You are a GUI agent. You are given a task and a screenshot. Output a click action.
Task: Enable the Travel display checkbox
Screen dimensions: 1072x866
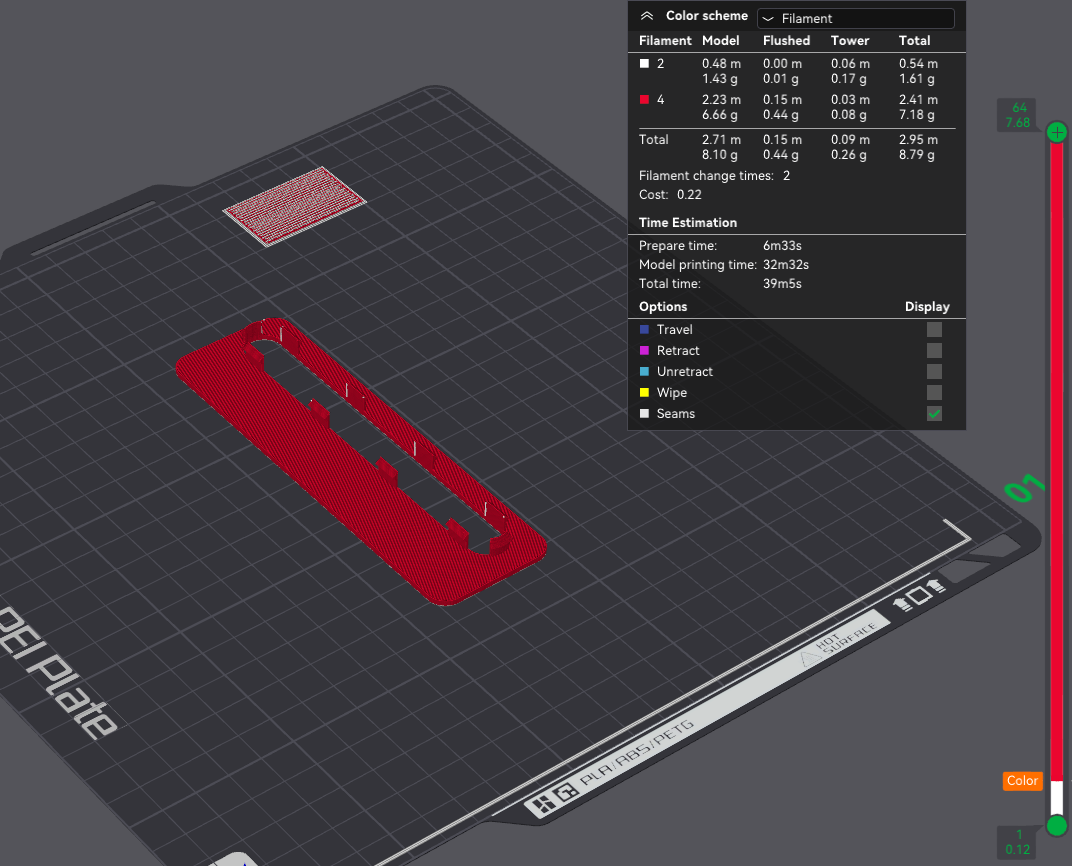click(933, 329)
